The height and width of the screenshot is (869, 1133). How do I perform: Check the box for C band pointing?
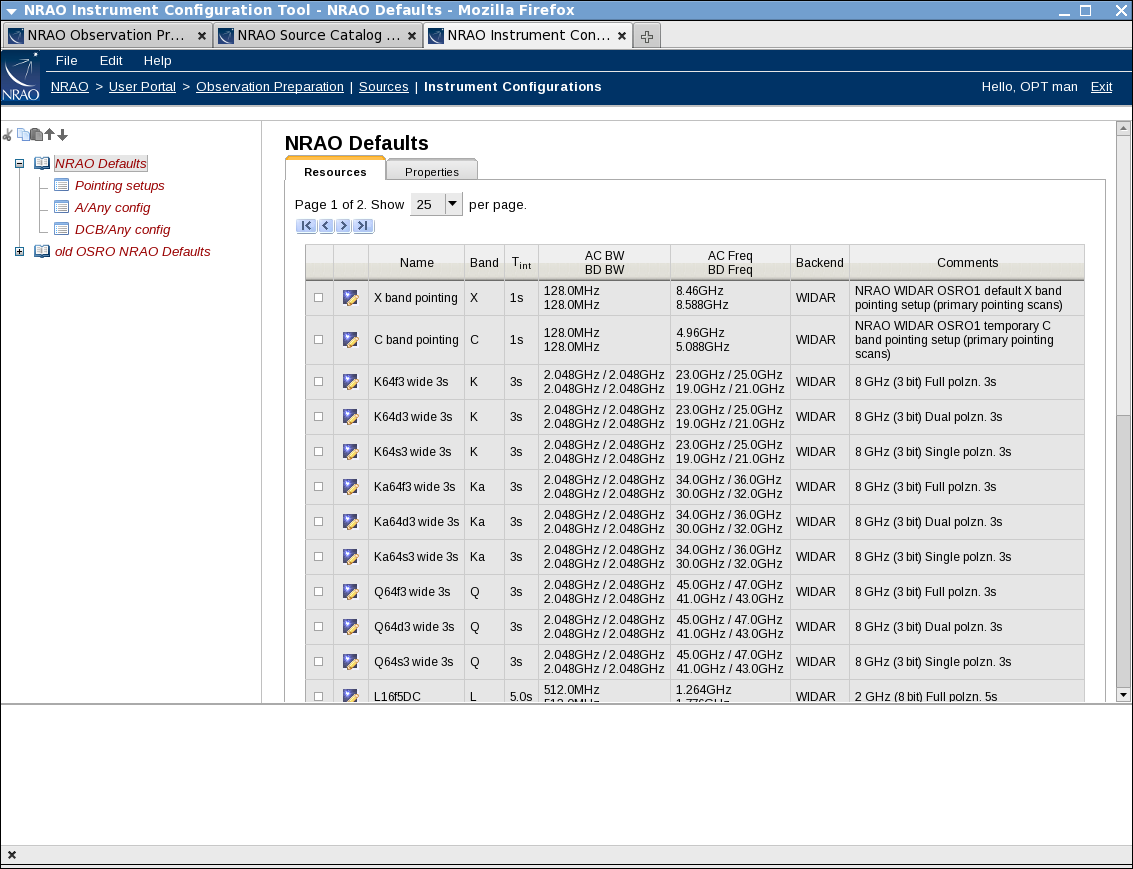pos(319,340)
